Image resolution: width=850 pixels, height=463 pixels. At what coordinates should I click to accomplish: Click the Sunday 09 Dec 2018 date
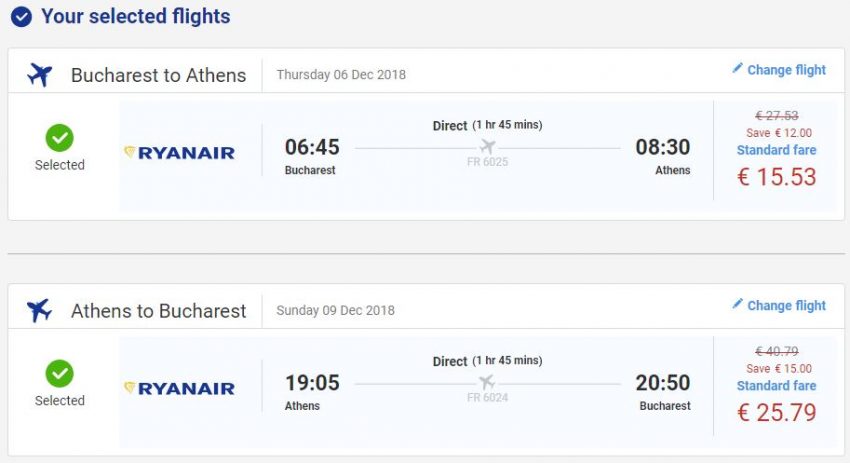(335, 310)
